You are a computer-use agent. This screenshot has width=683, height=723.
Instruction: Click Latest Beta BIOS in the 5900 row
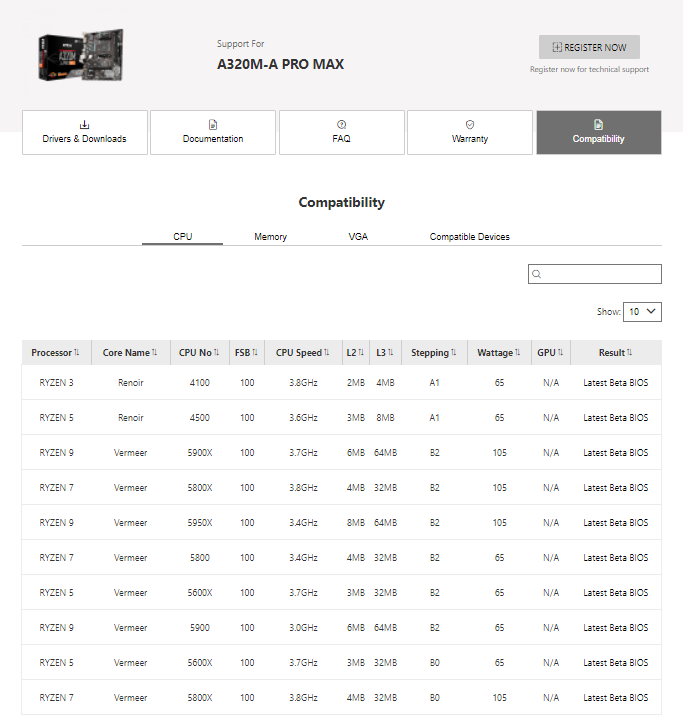click(x=616, y=628)
